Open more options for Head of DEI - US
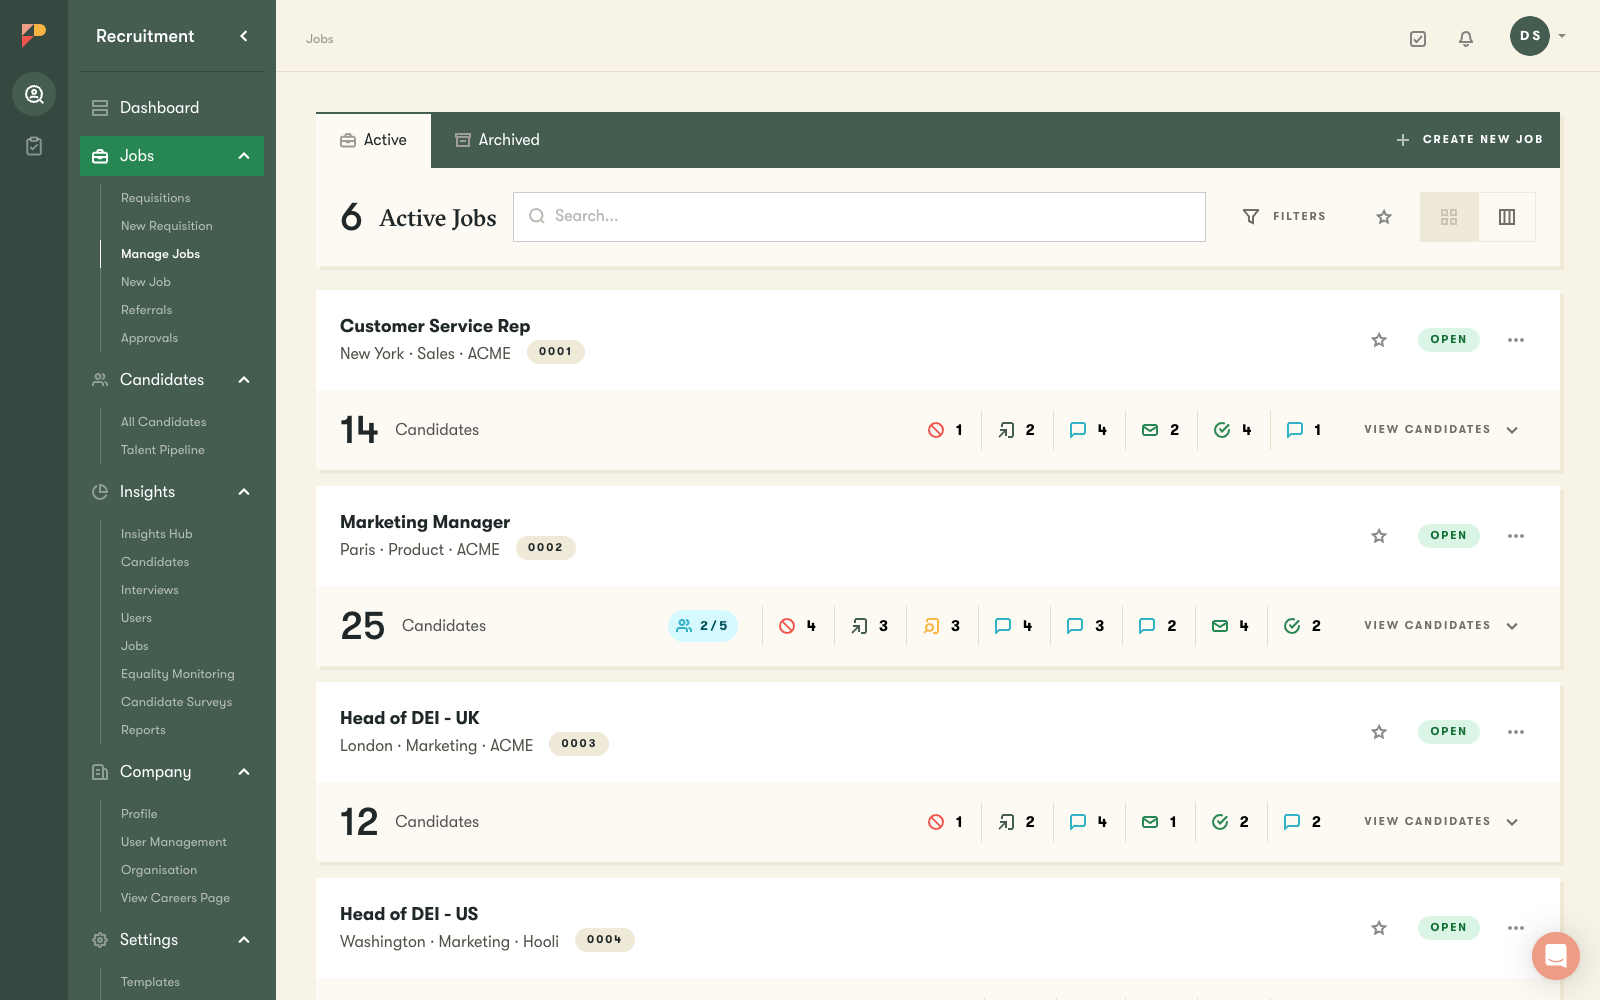 1516,928
